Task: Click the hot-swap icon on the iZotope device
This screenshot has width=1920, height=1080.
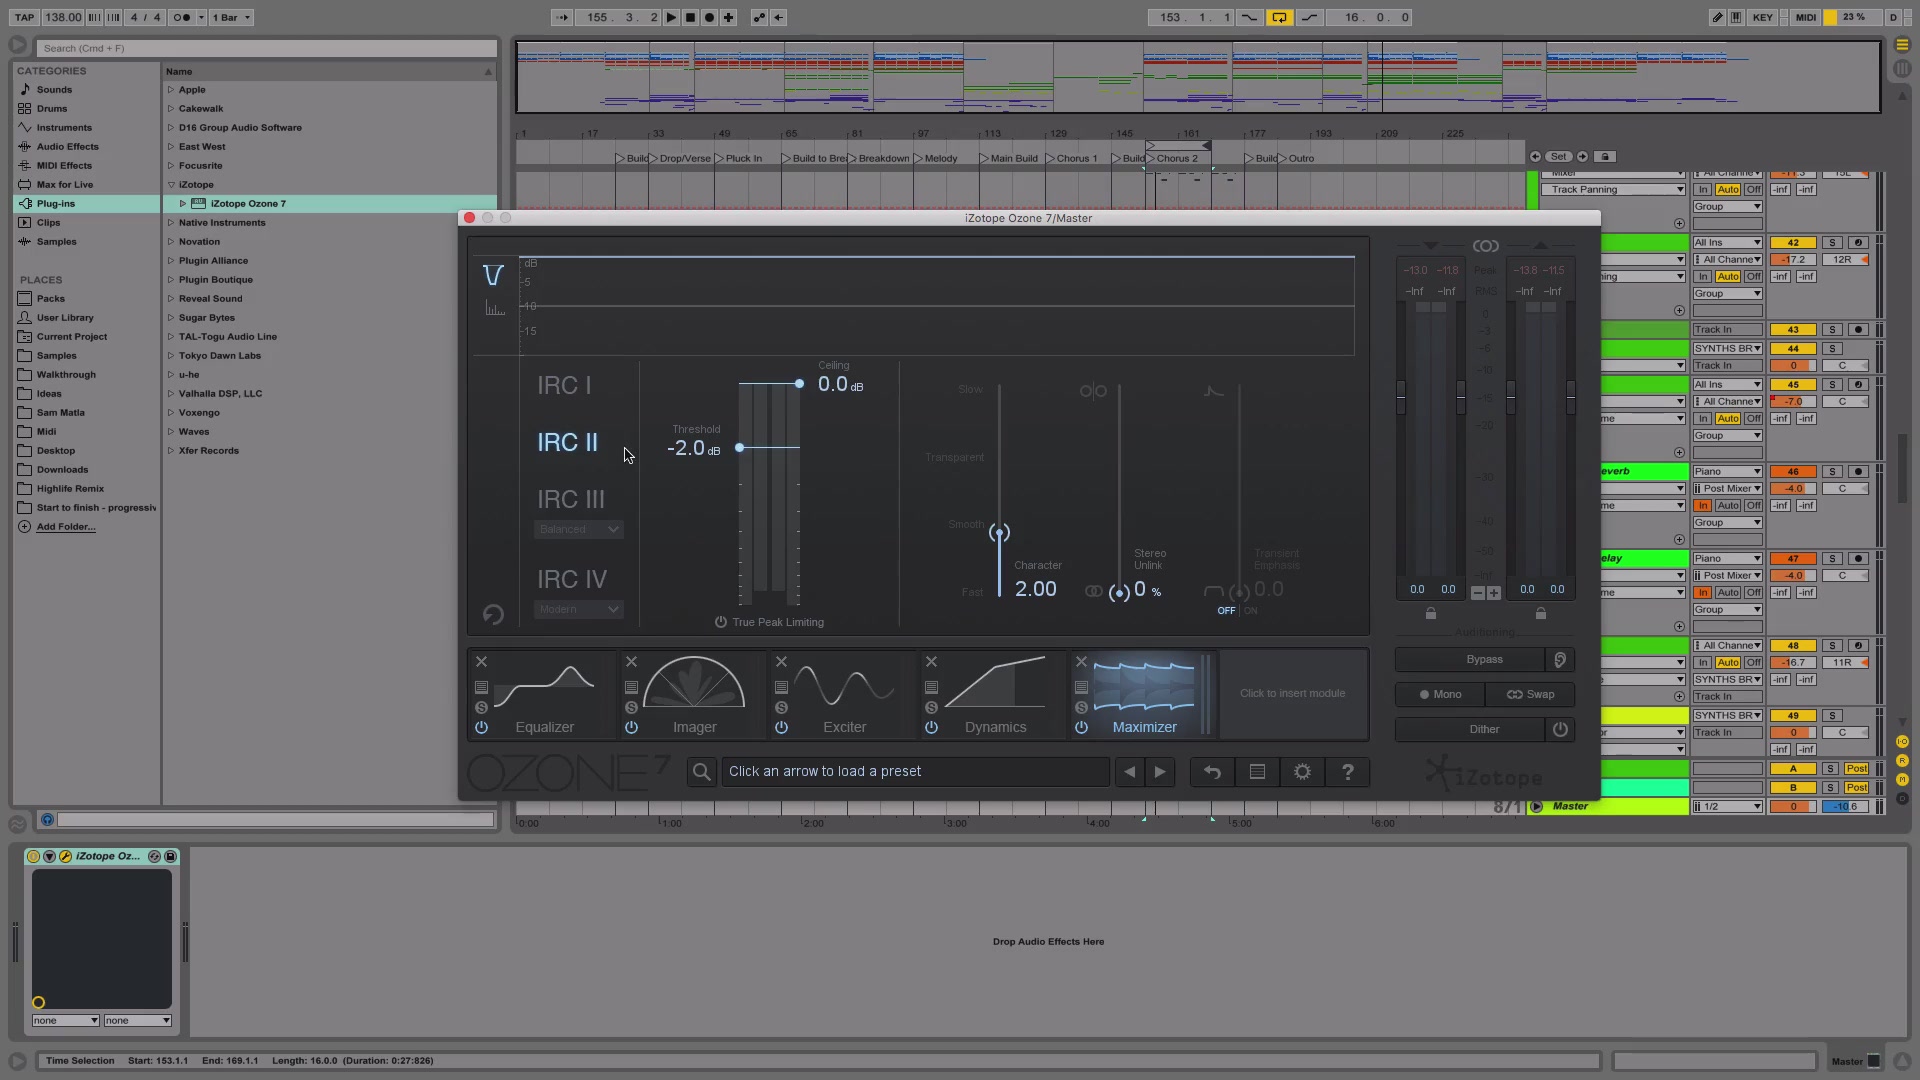Action: (x=154, y=857)
